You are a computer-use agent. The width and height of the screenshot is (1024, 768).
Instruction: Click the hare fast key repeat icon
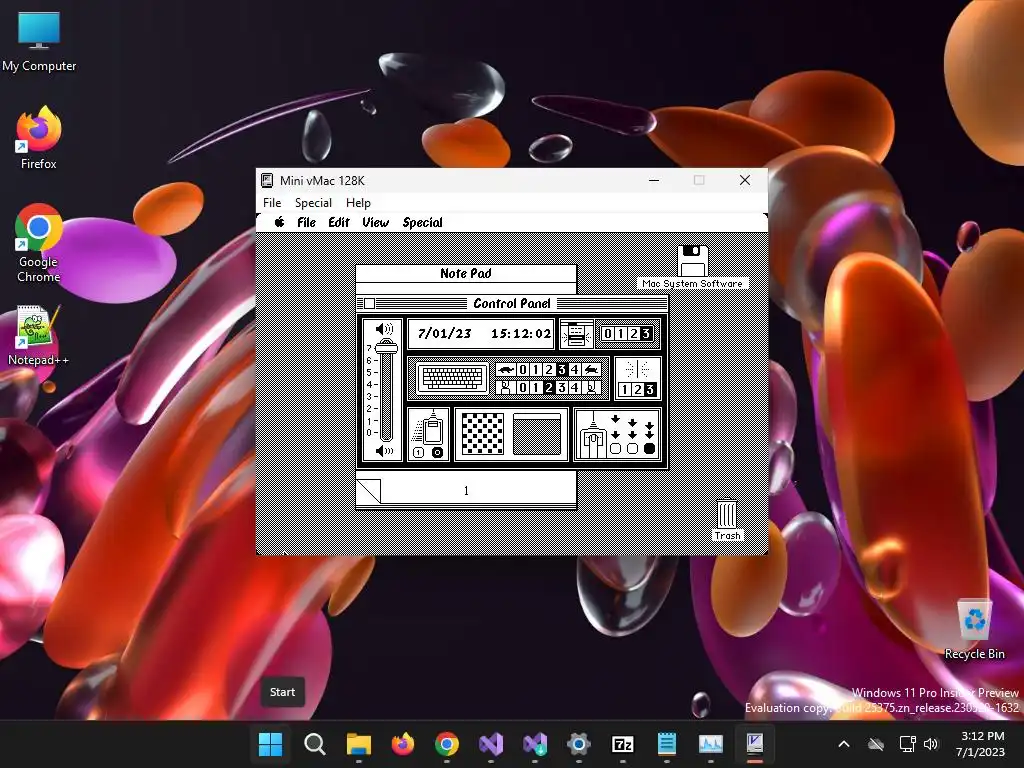point(592,370)
